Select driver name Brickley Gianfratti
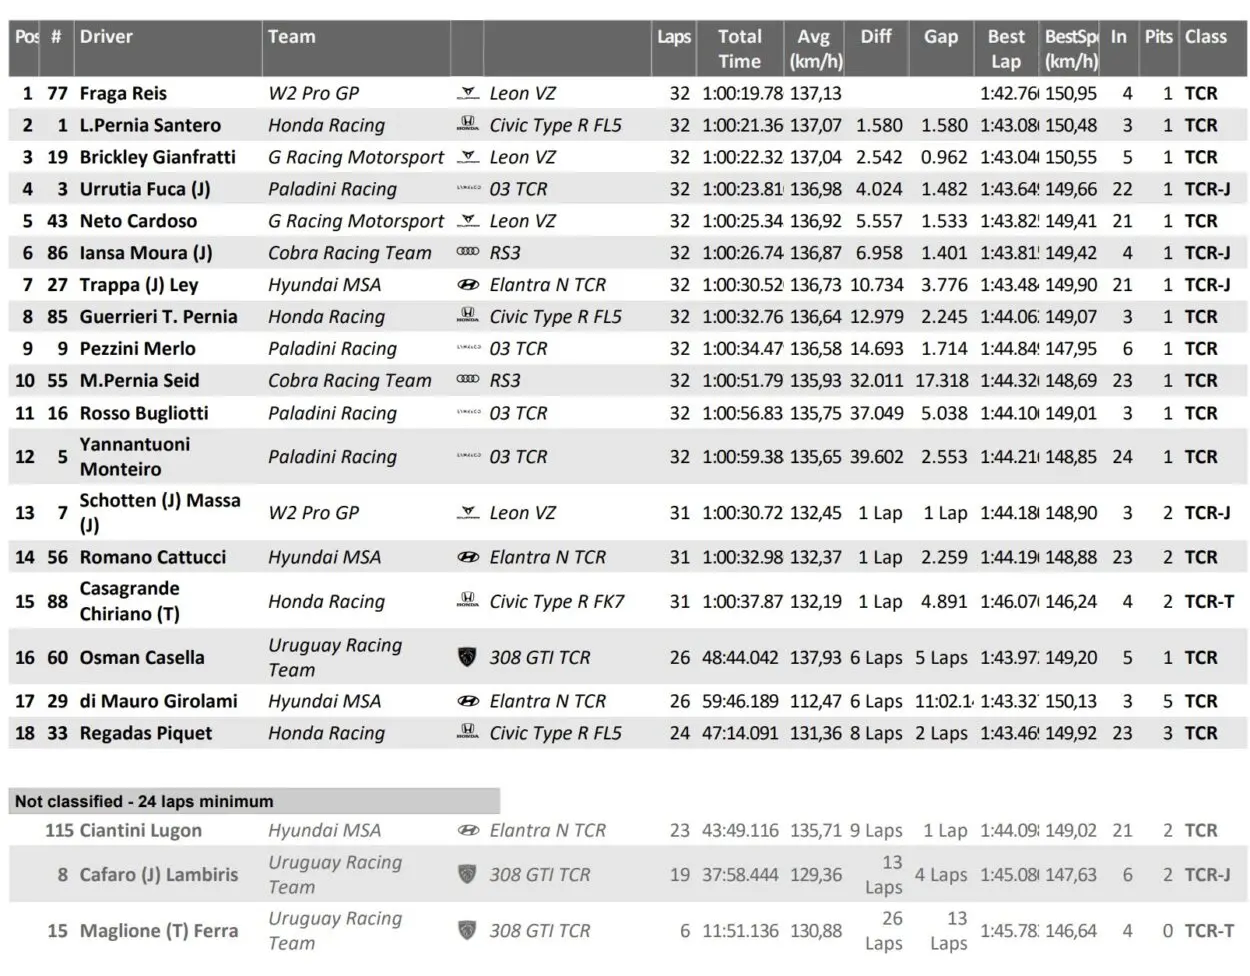 click(x=158, y=157)
